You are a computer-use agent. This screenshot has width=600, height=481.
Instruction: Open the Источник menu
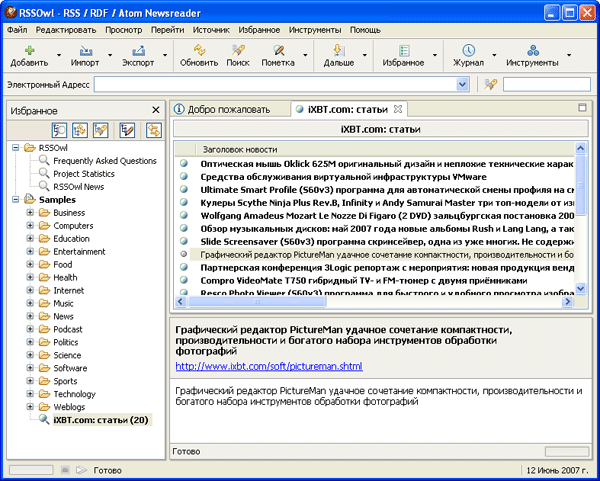point(211,30)
